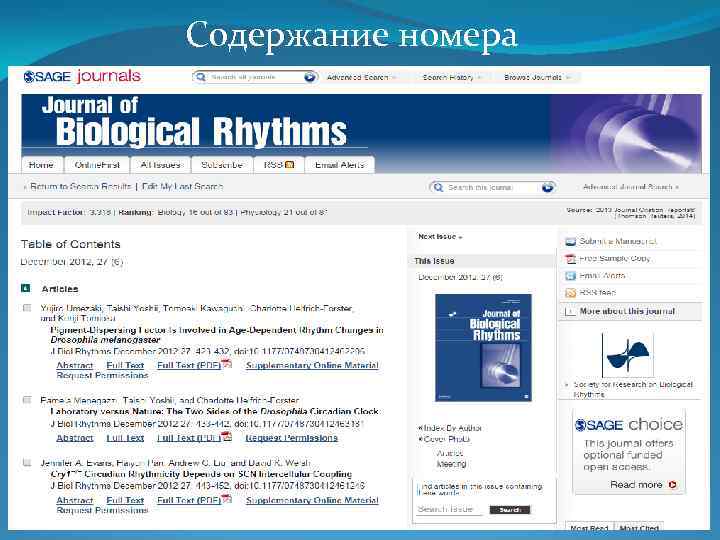Open the All Issues tab

click(x=160, y=165)
